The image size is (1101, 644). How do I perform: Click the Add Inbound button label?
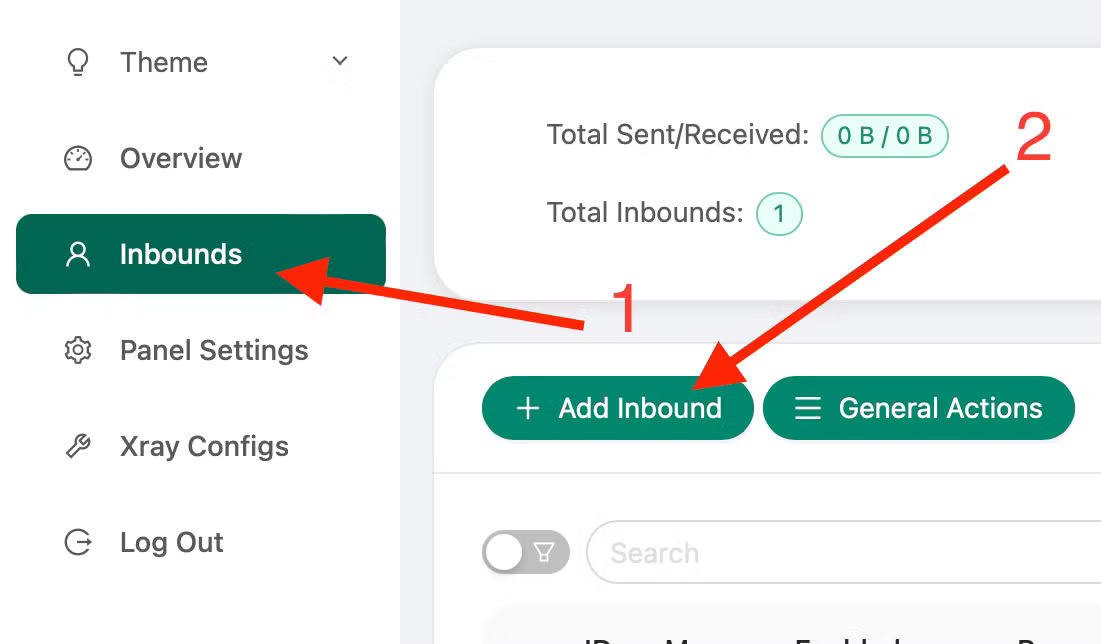point(640,408)
